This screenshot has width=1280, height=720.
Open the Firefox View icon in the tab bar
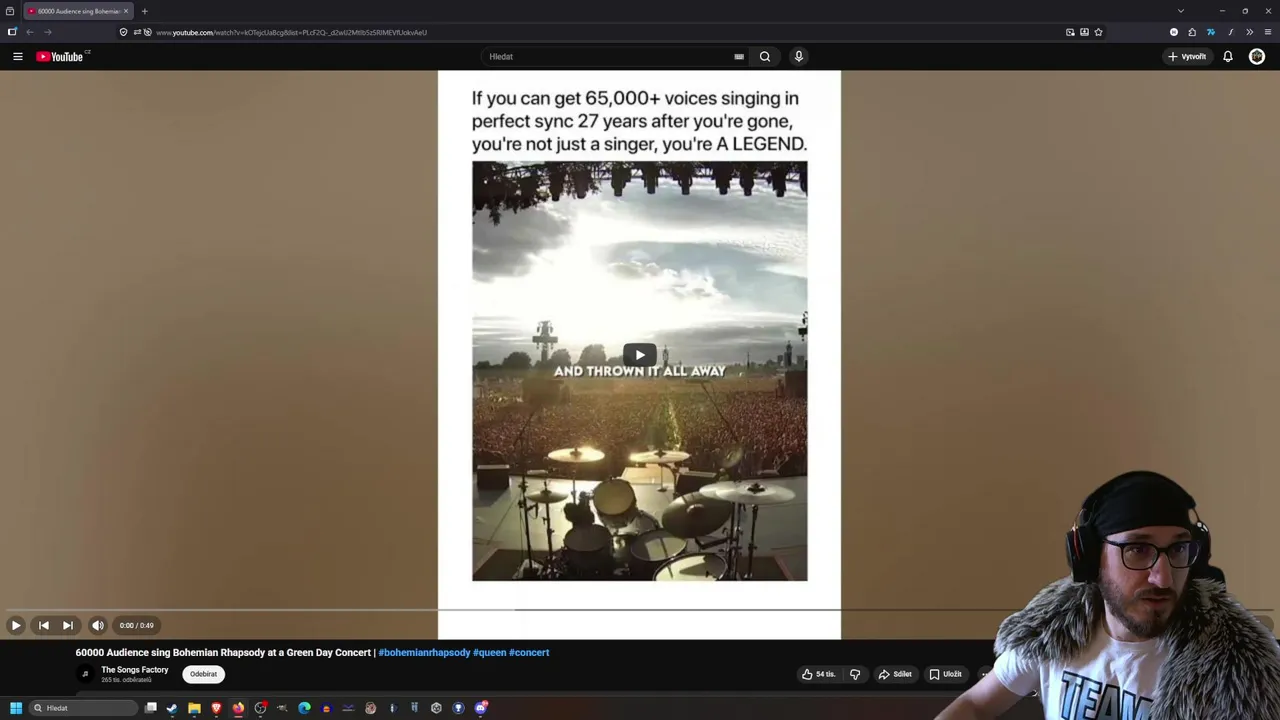click(10, 11)
